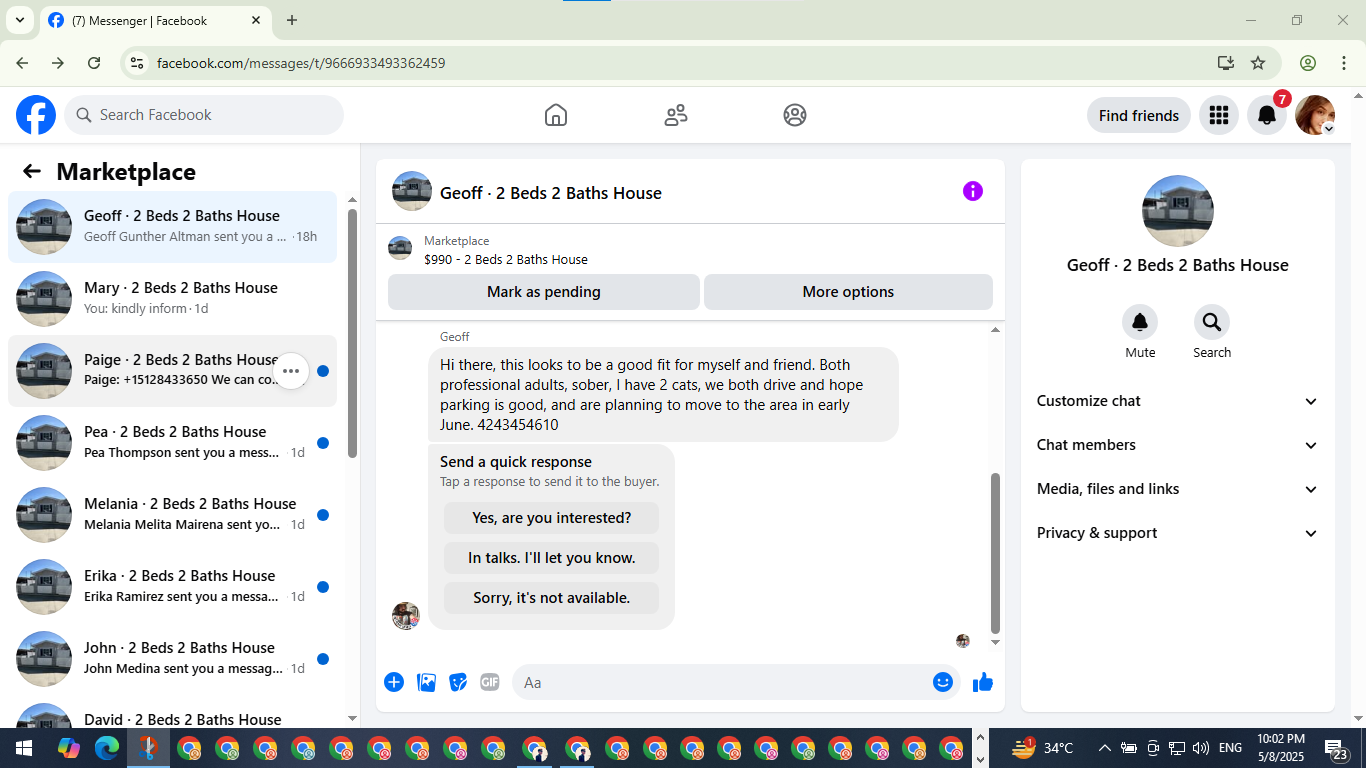The height and width of the screenshot is (768, 1366).
Task: Open the emoji picker smiley icon
Action: click(943, 682)
